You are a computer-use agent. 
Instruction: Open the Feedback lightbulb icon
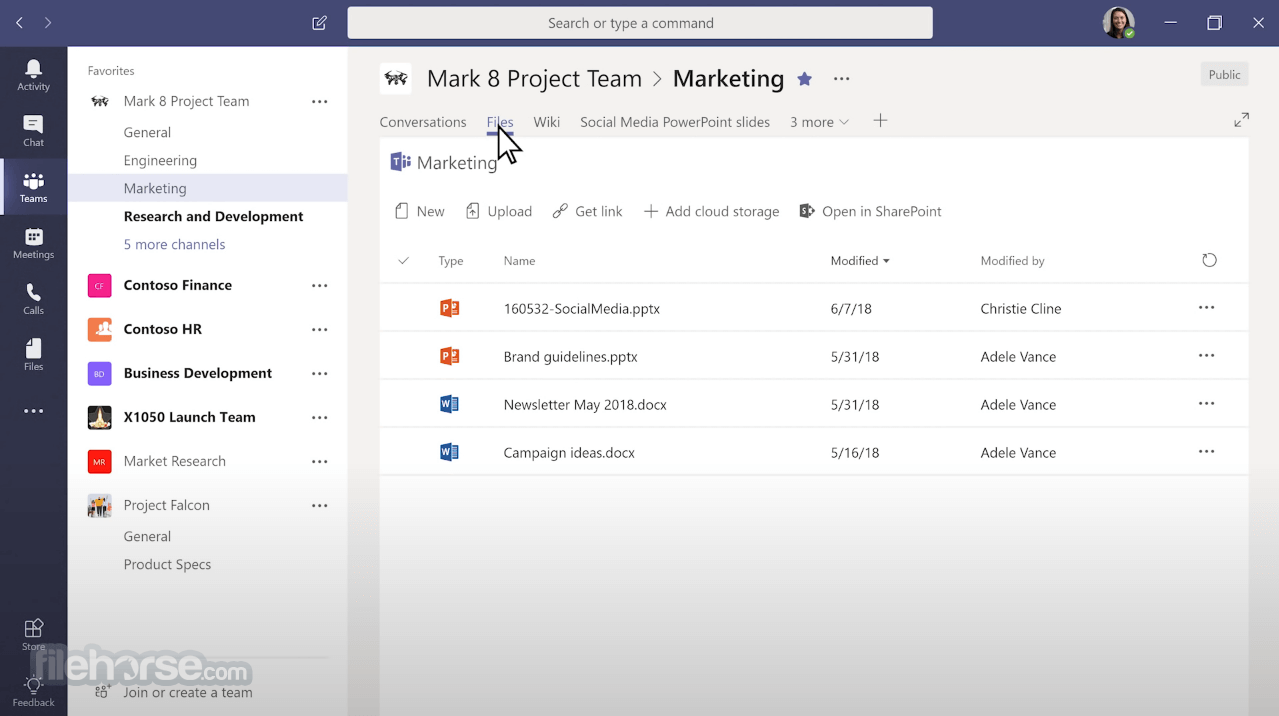[33, 691]
